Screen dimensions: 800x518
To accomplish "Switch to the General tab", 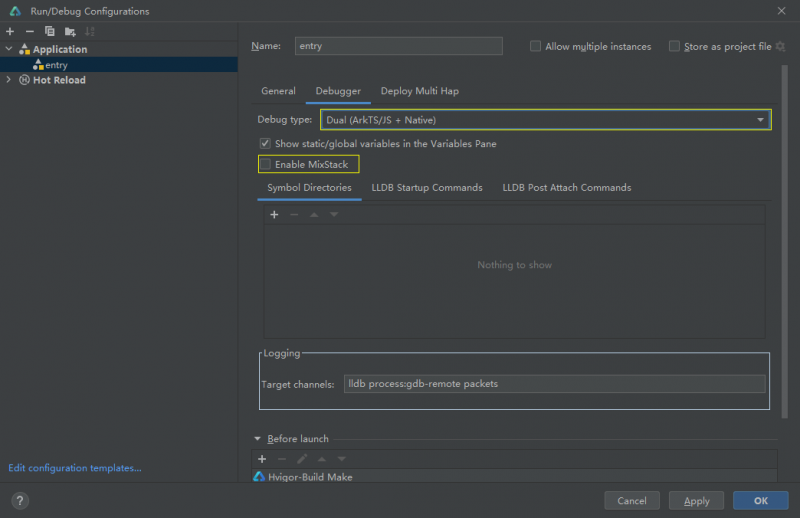I will (x=278, y=91).
